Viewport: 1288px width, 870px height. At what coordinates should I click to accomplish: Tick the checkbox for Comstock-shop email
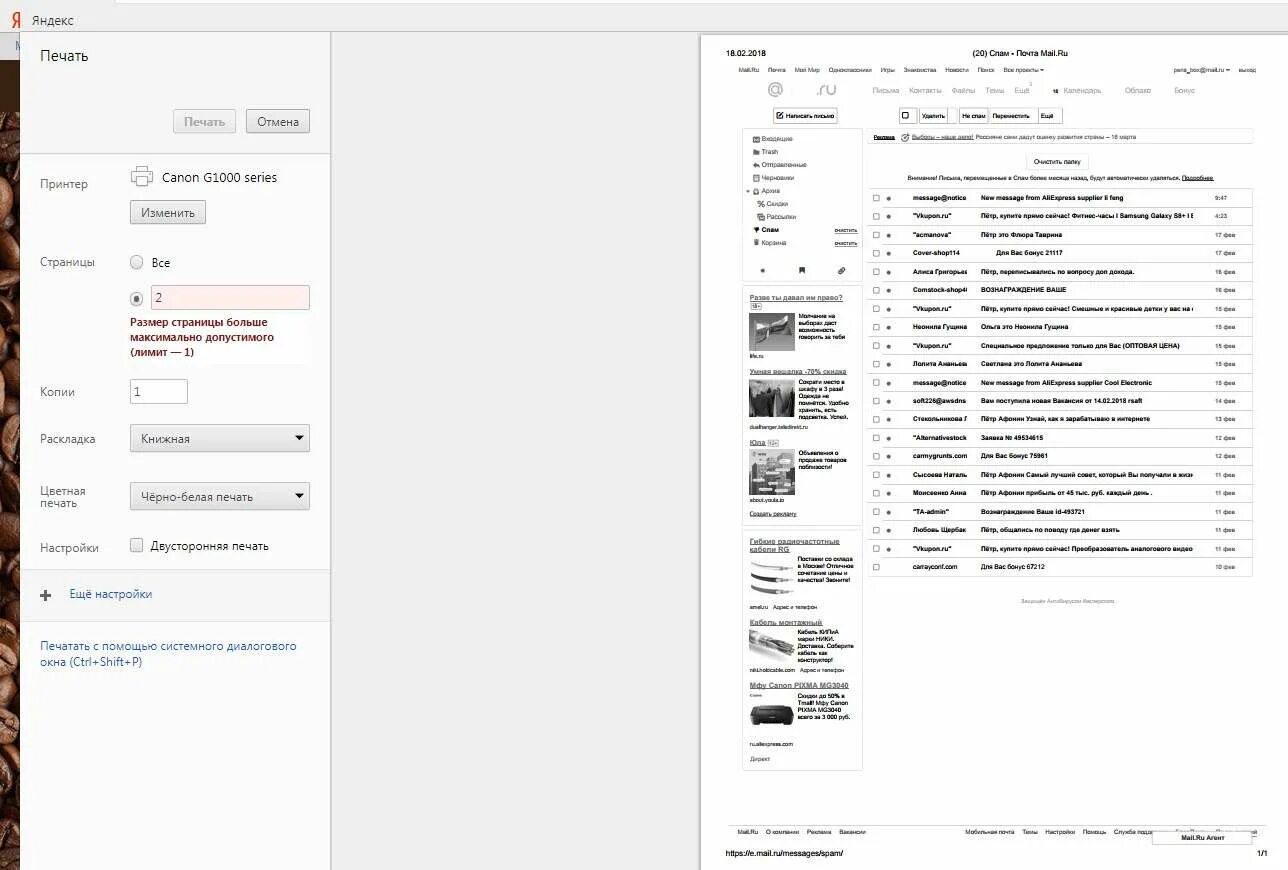876,290
